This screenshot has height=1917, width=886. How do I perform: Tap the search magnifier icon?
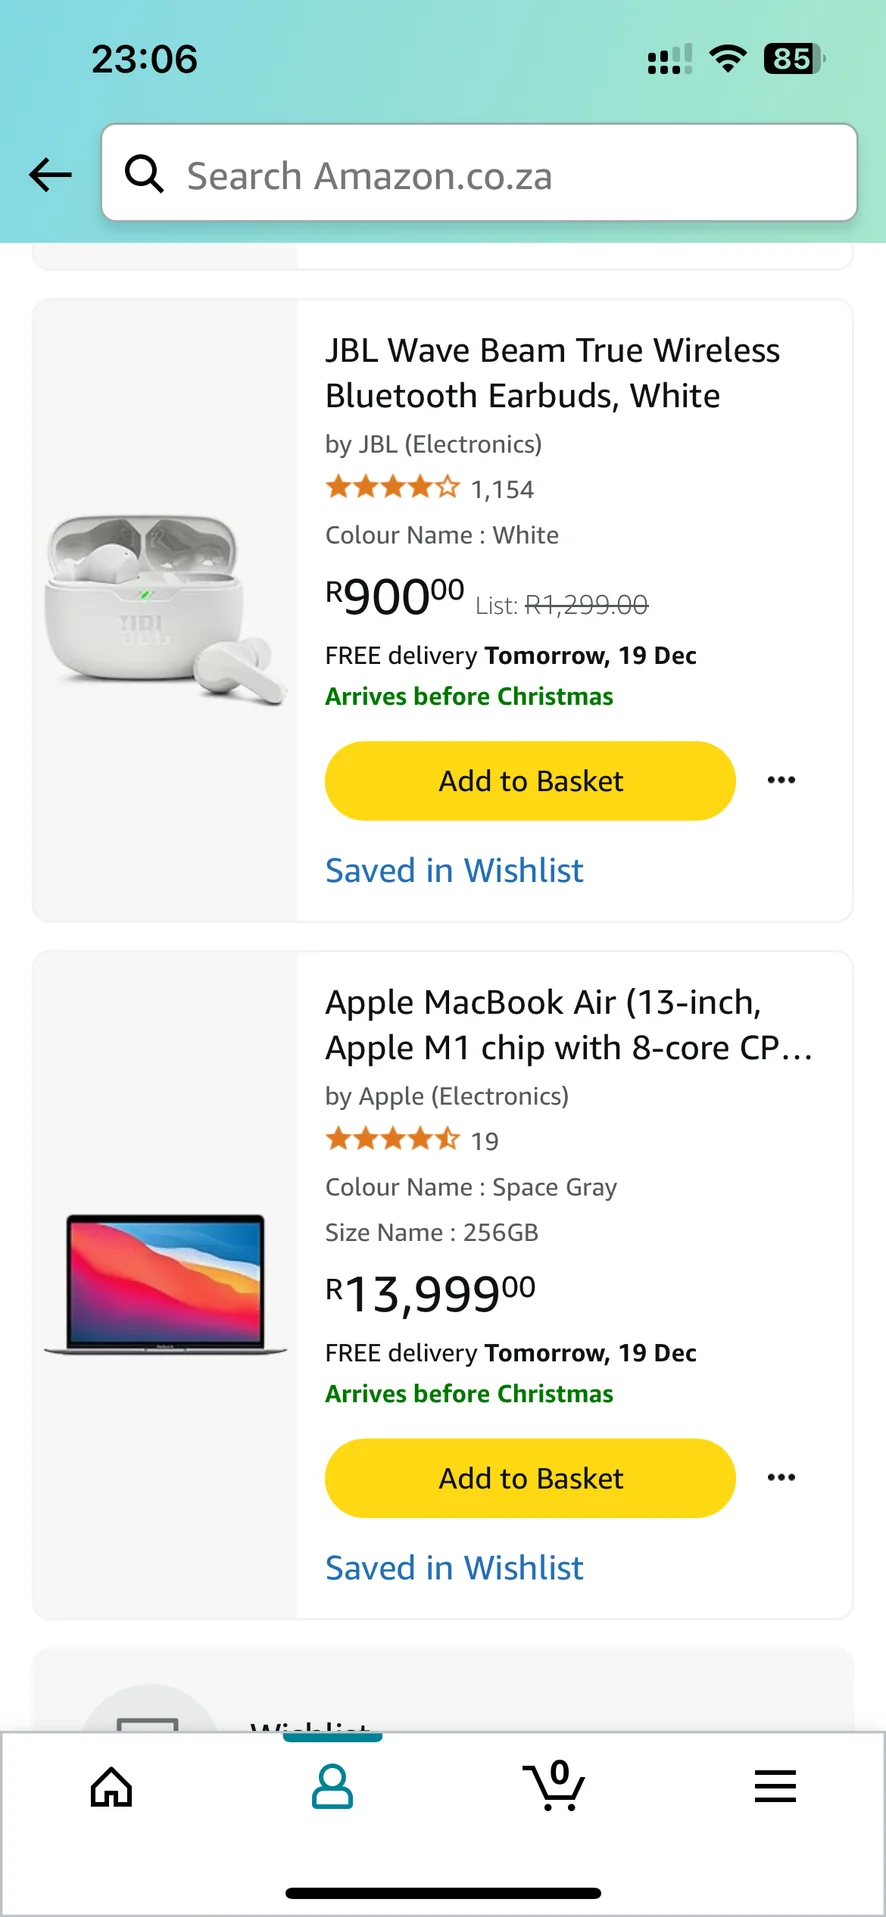[x=144, y=174]
